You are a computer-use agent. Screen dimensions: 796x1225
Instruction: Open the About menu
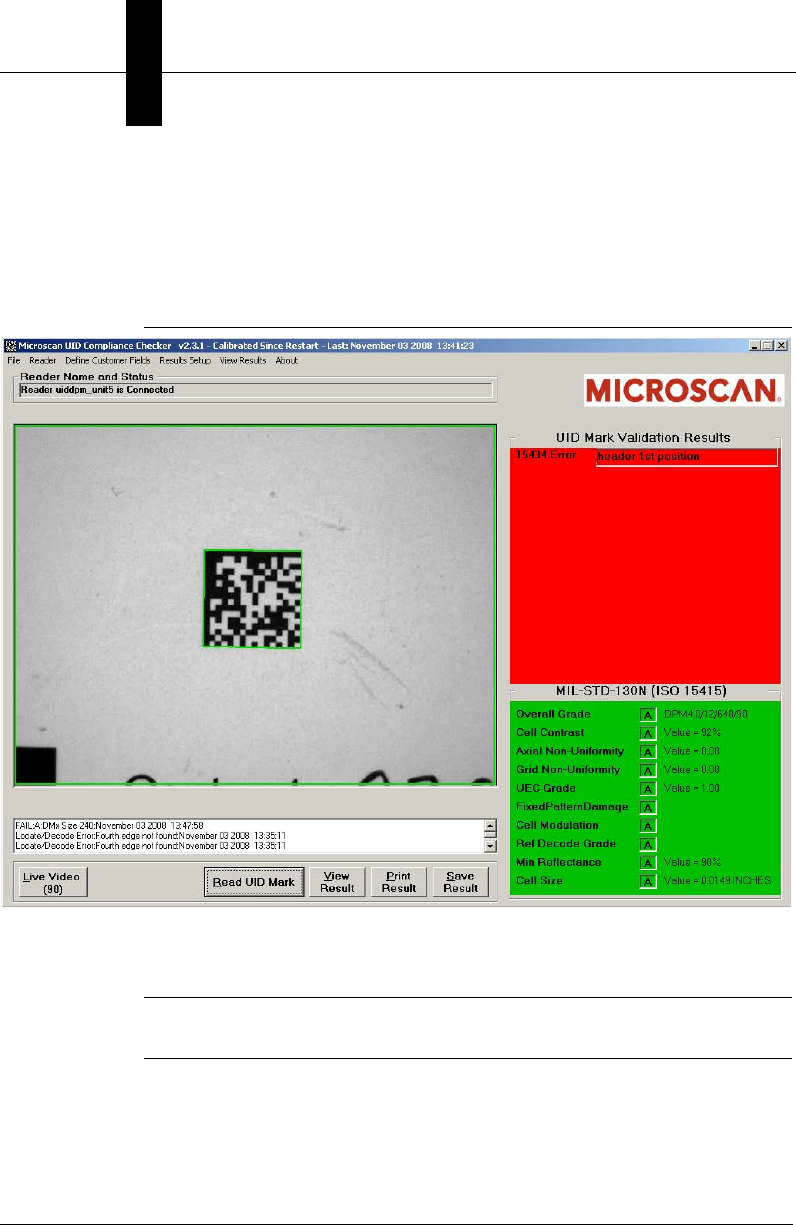pyautogui.click(x=286, y=360)
